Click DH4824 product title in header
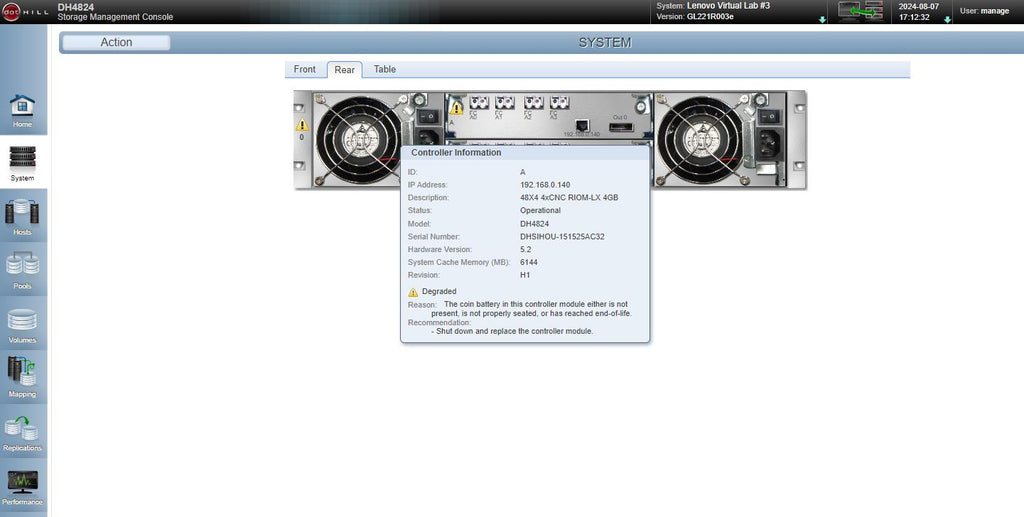 [x=76, y=7]
